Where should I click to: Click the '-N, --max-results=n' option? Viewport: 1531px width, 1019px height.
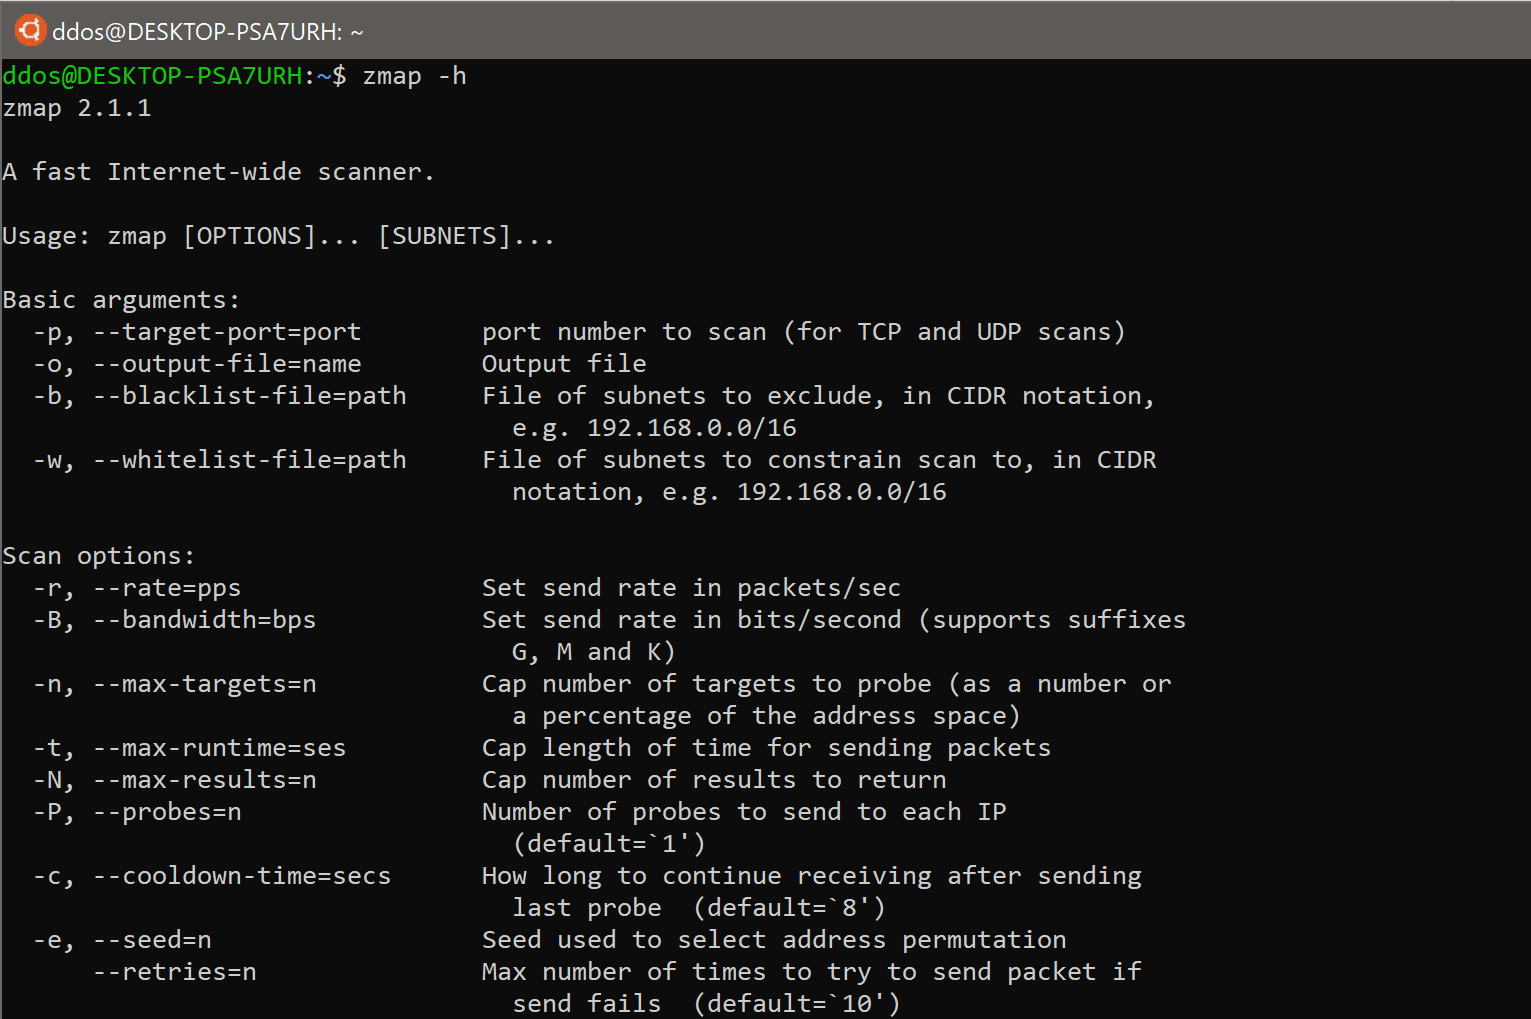click(174, 780)
